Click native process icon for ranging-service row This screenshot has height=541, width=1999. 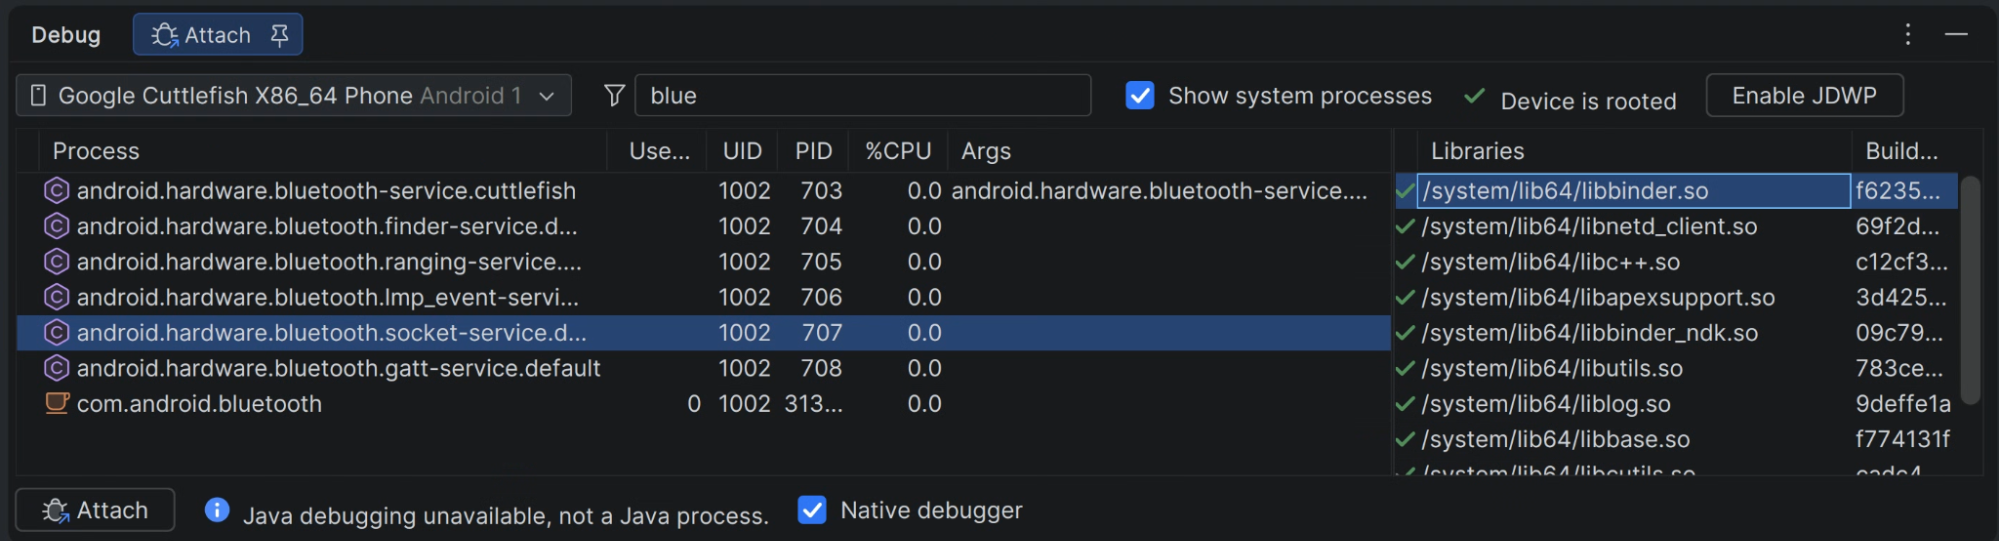pos(57,261)
